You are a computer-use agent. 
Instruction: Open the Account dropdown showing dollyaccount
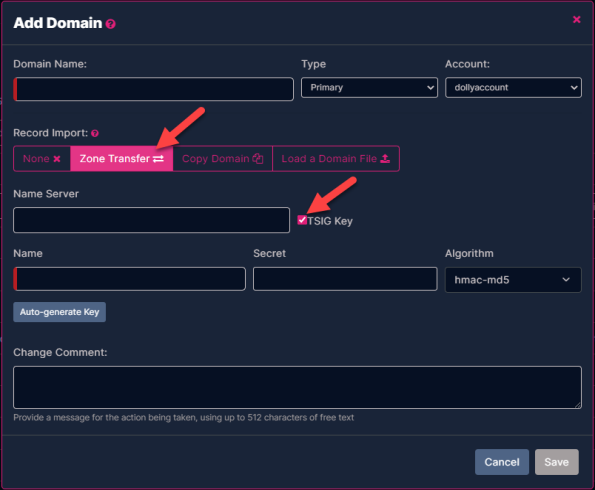point(513,88)
